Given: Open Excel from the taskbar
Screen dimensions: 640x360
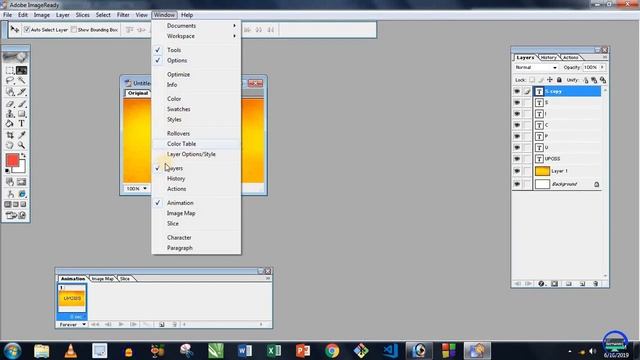Looking at the screenshot, I should [x=274, y=351].
